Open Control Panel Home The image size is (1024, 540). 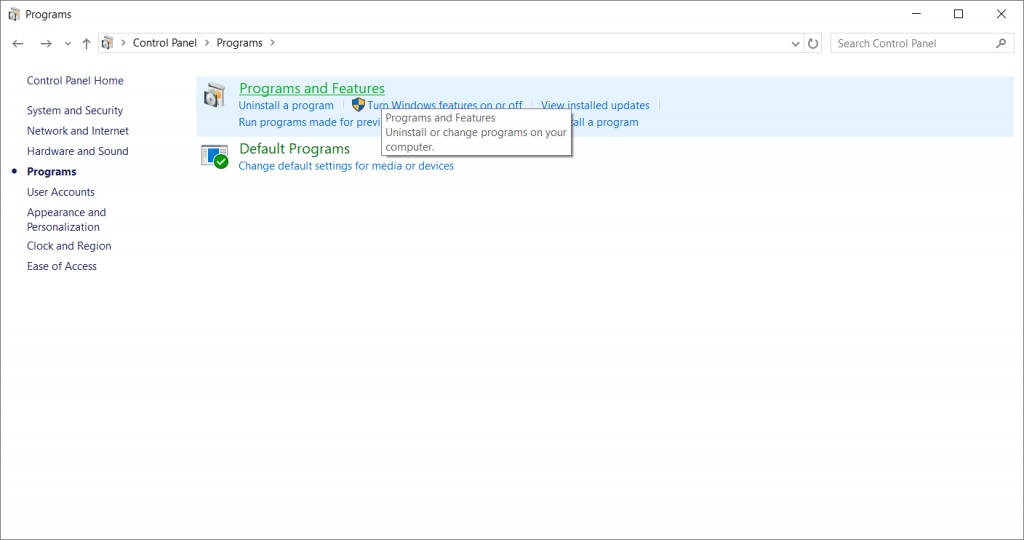[75, 81]
